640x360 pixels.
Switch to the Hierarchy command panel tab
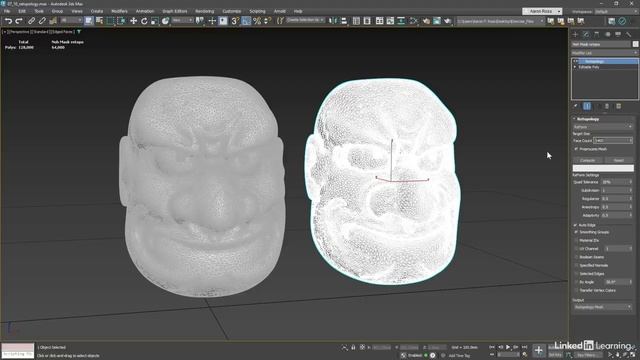(596, 34)
